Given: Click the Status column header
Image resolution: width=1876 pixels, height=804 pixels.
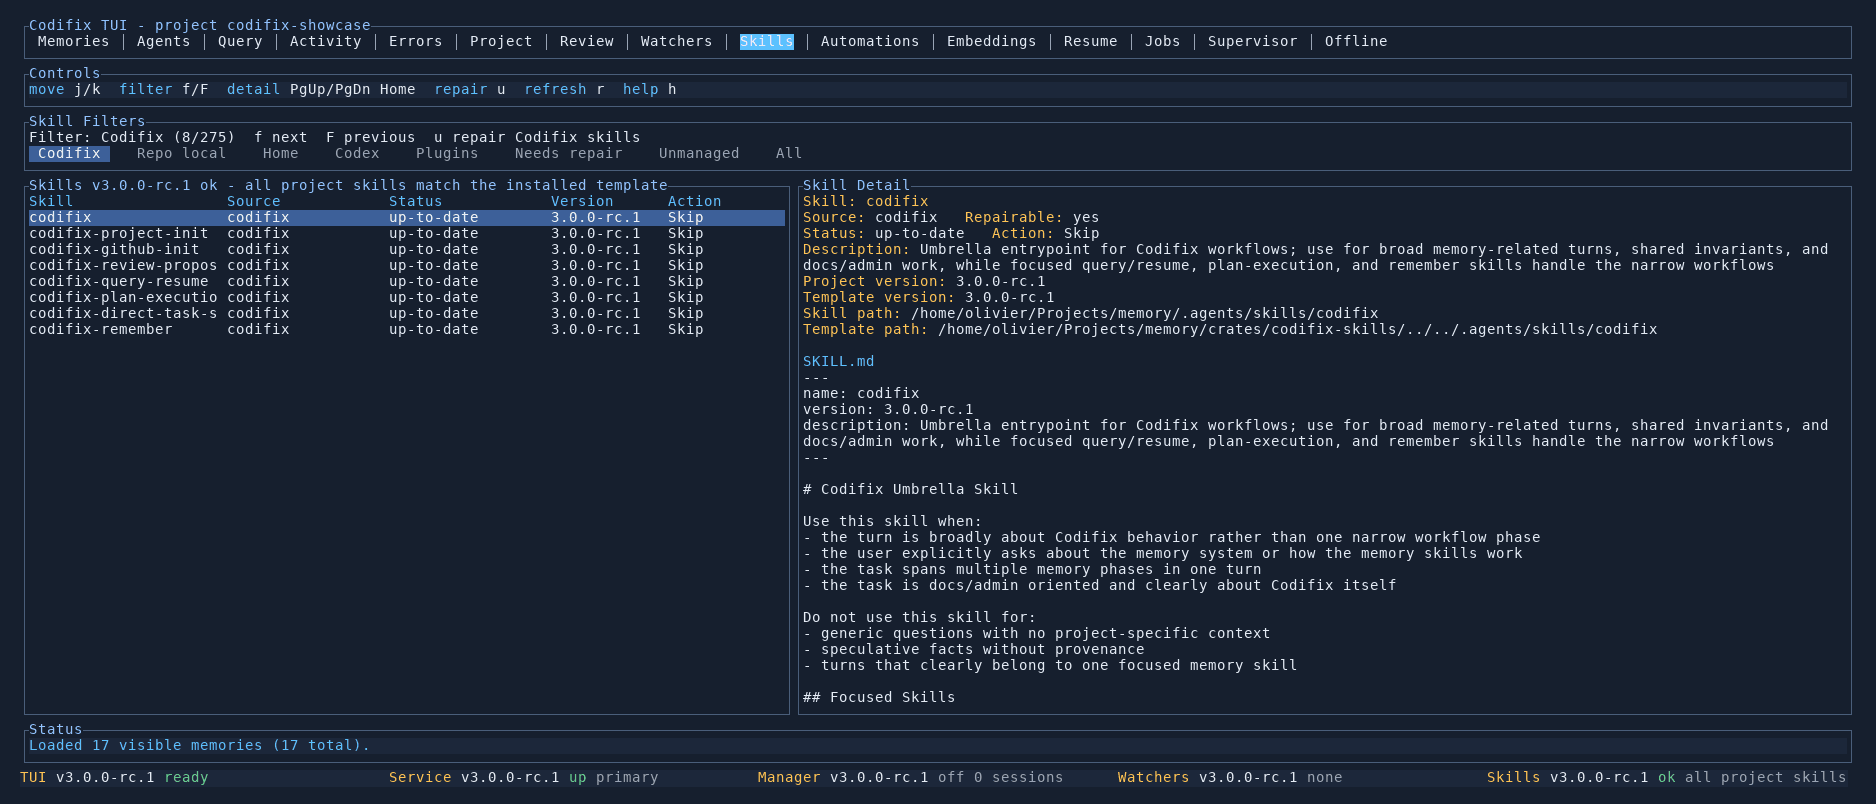Looking at the screenshot, I should pos(415,201).
